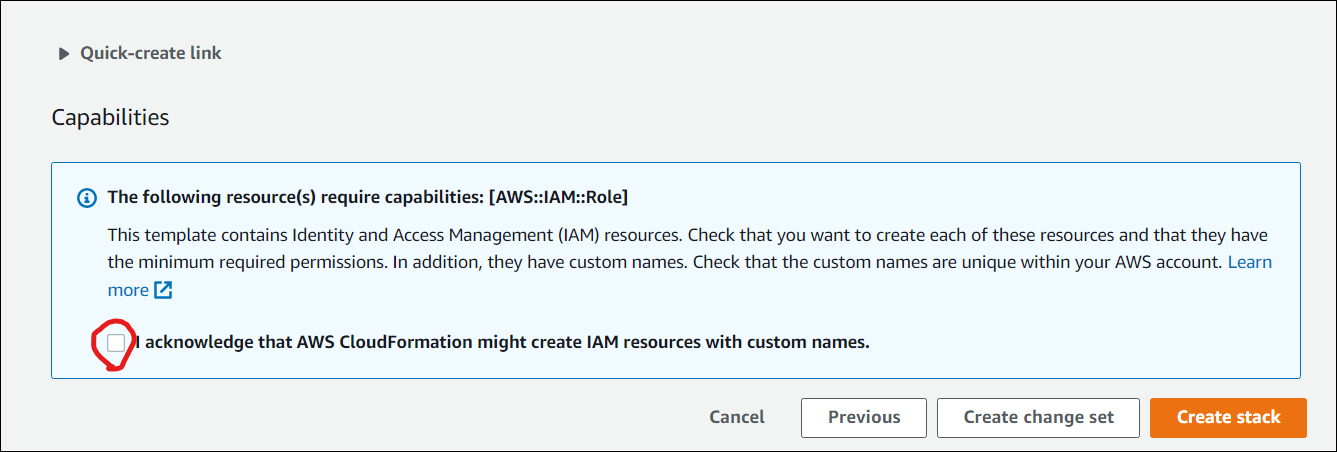Click the [AWS::IAM::Role] resource text

click(558, 198)
